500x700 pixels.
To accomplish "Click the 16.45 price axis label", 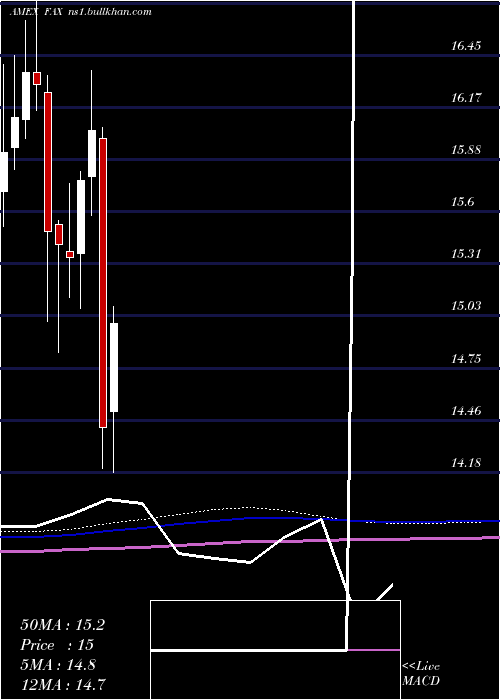I will [x=466, y=46].
